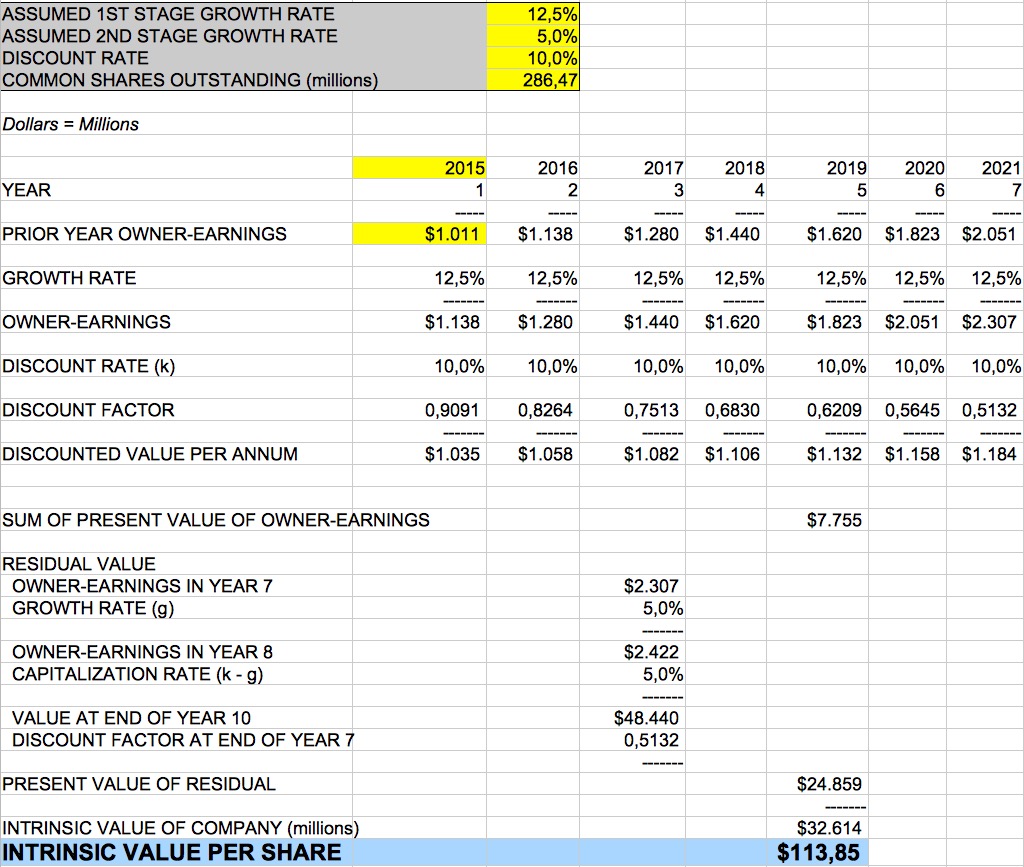Click the yellow $1.011 prior year owner-earnings cell

click(x=419, y=234)
